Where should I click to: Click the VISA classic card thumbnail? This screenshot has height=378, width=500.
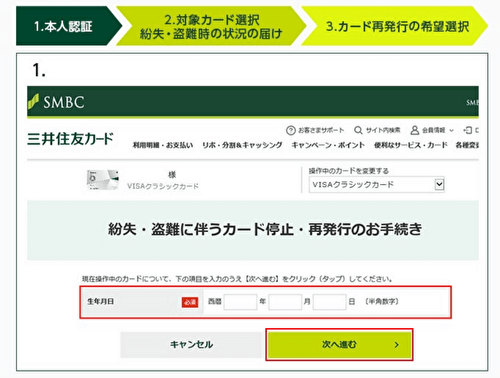[x=103, y=180]
